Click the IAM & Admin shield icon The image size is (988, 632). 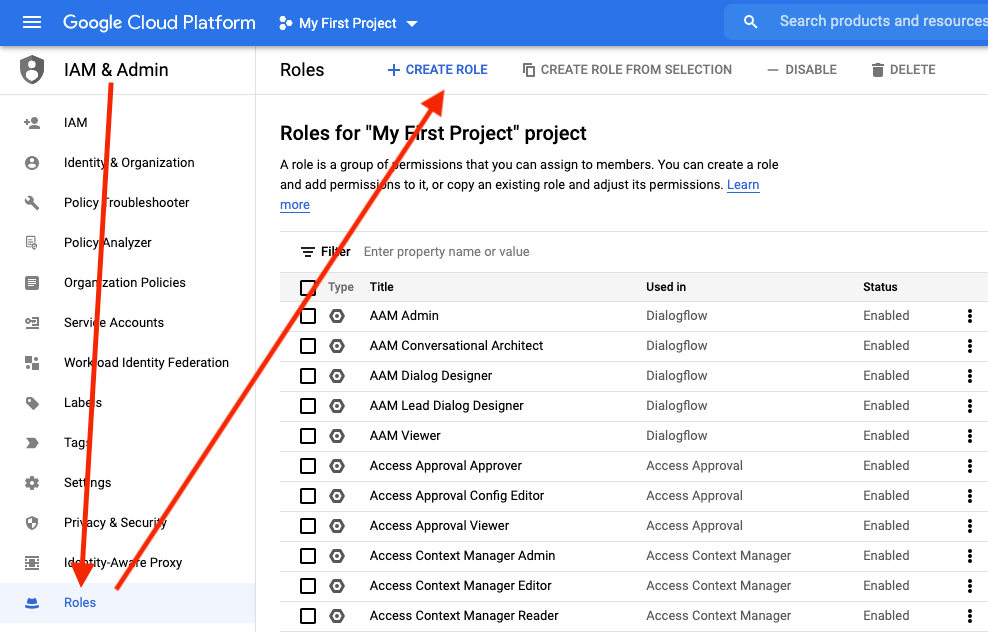tap(32, 70)
